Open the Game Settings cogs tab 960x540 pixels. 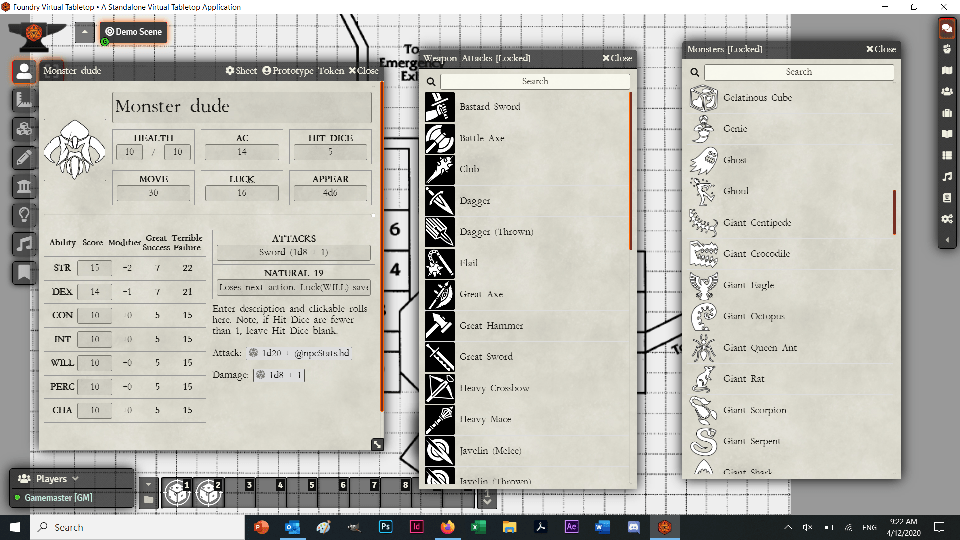[x=946, y=219]
